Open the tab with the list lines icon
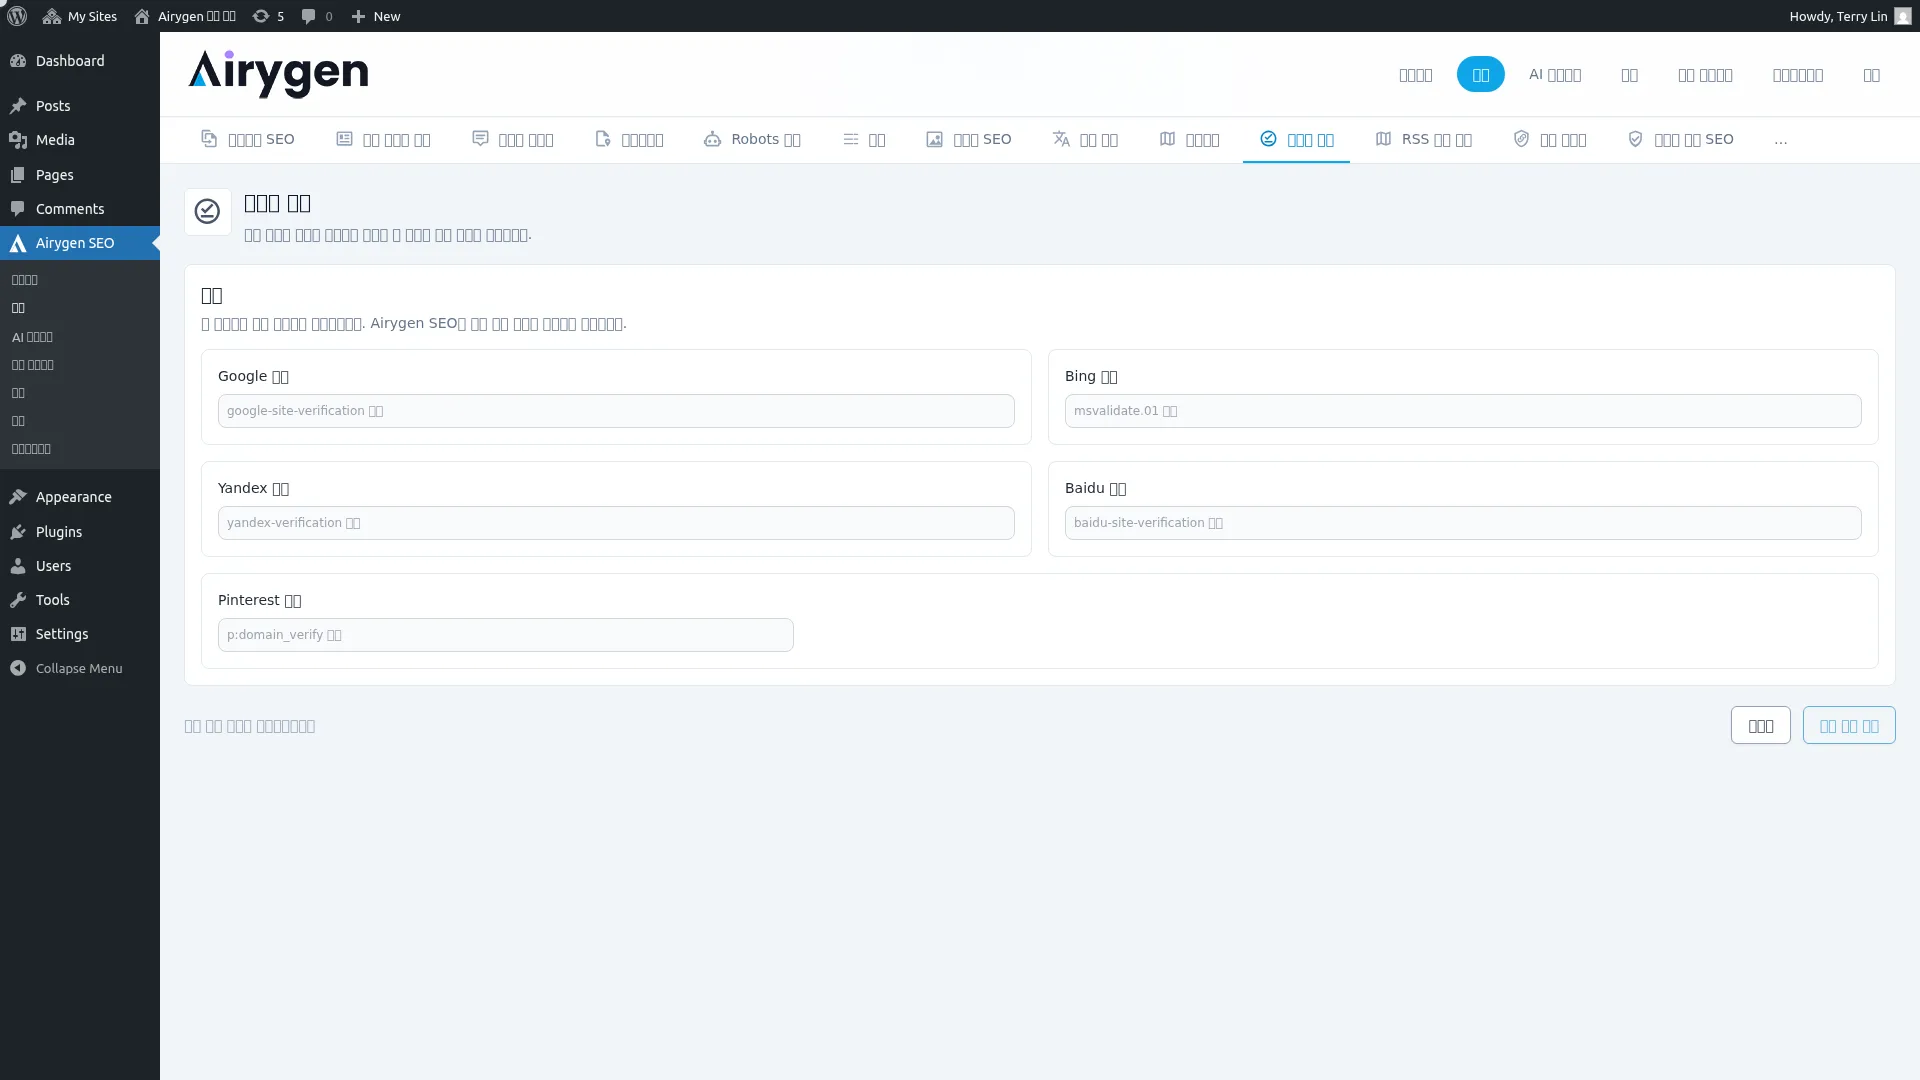Viewport: 1920px width, 1080px height. click(x=864, y=140)
